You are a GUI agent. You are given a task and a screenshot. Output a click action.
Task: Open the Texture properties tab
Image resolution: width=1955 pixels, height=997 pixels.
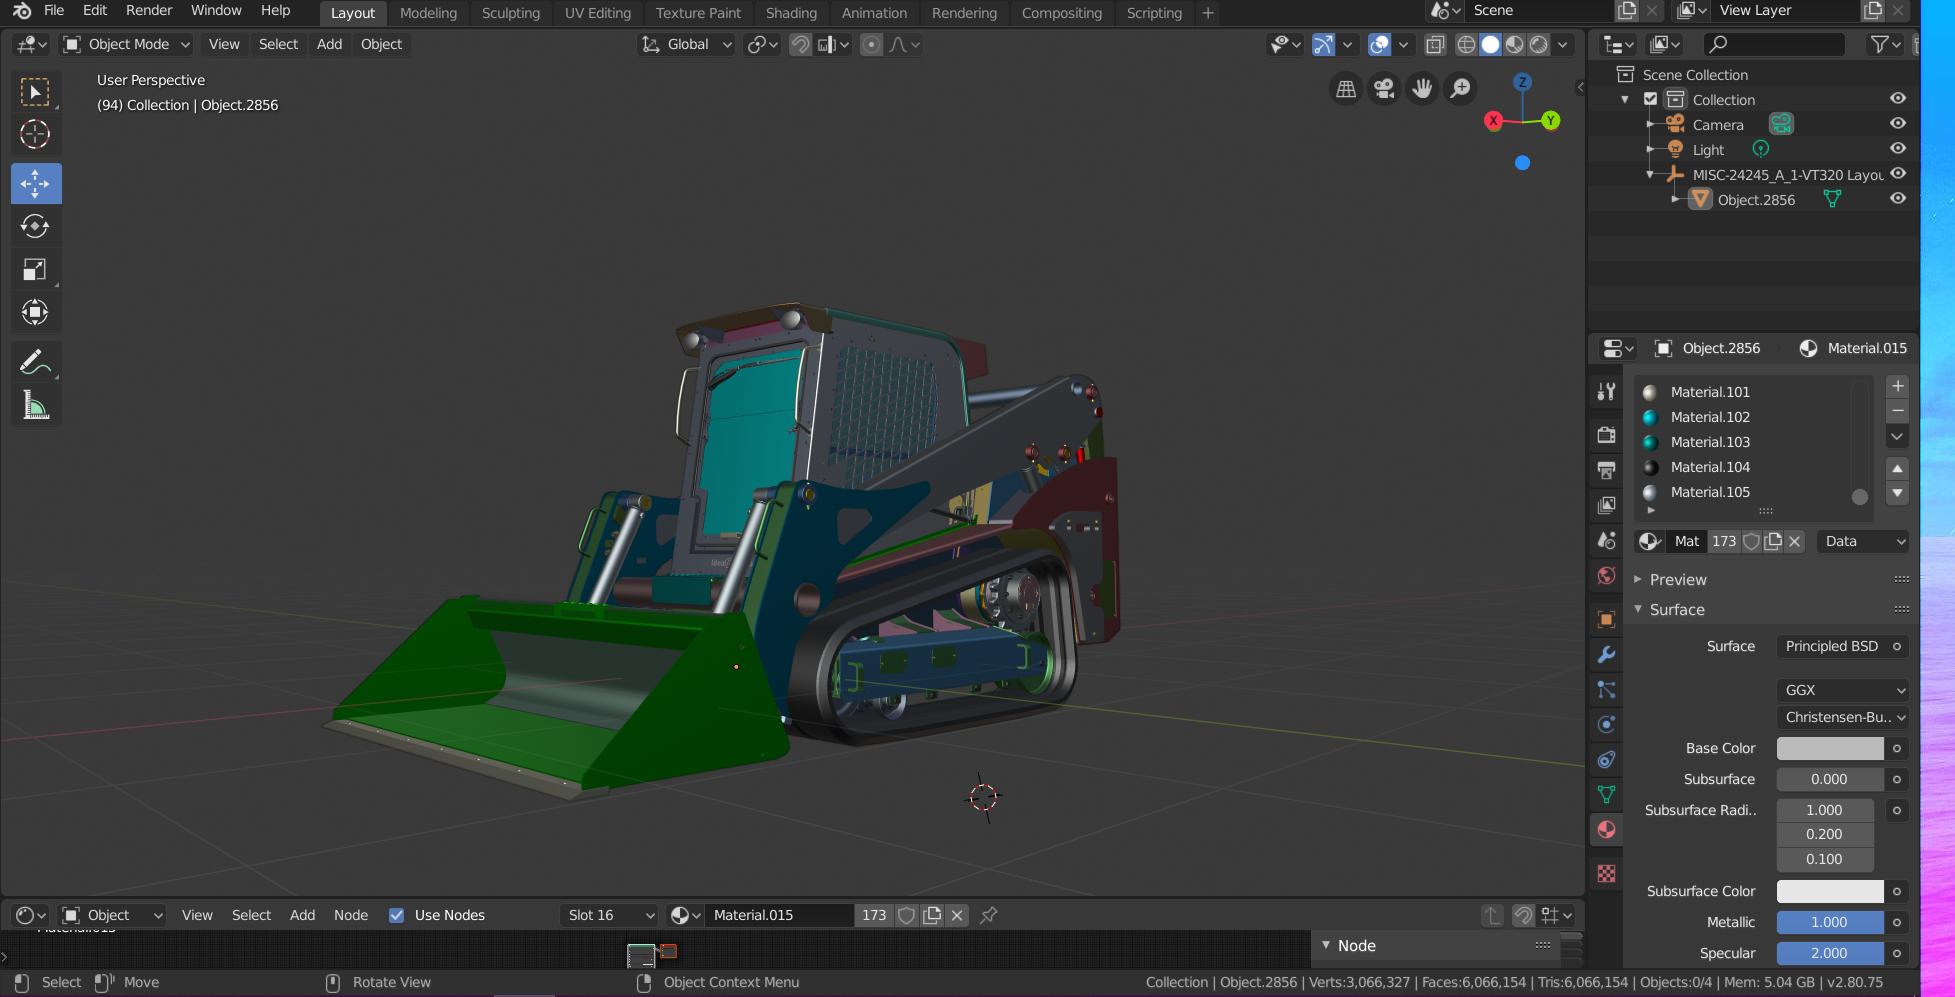click(x=1606, y=873)
